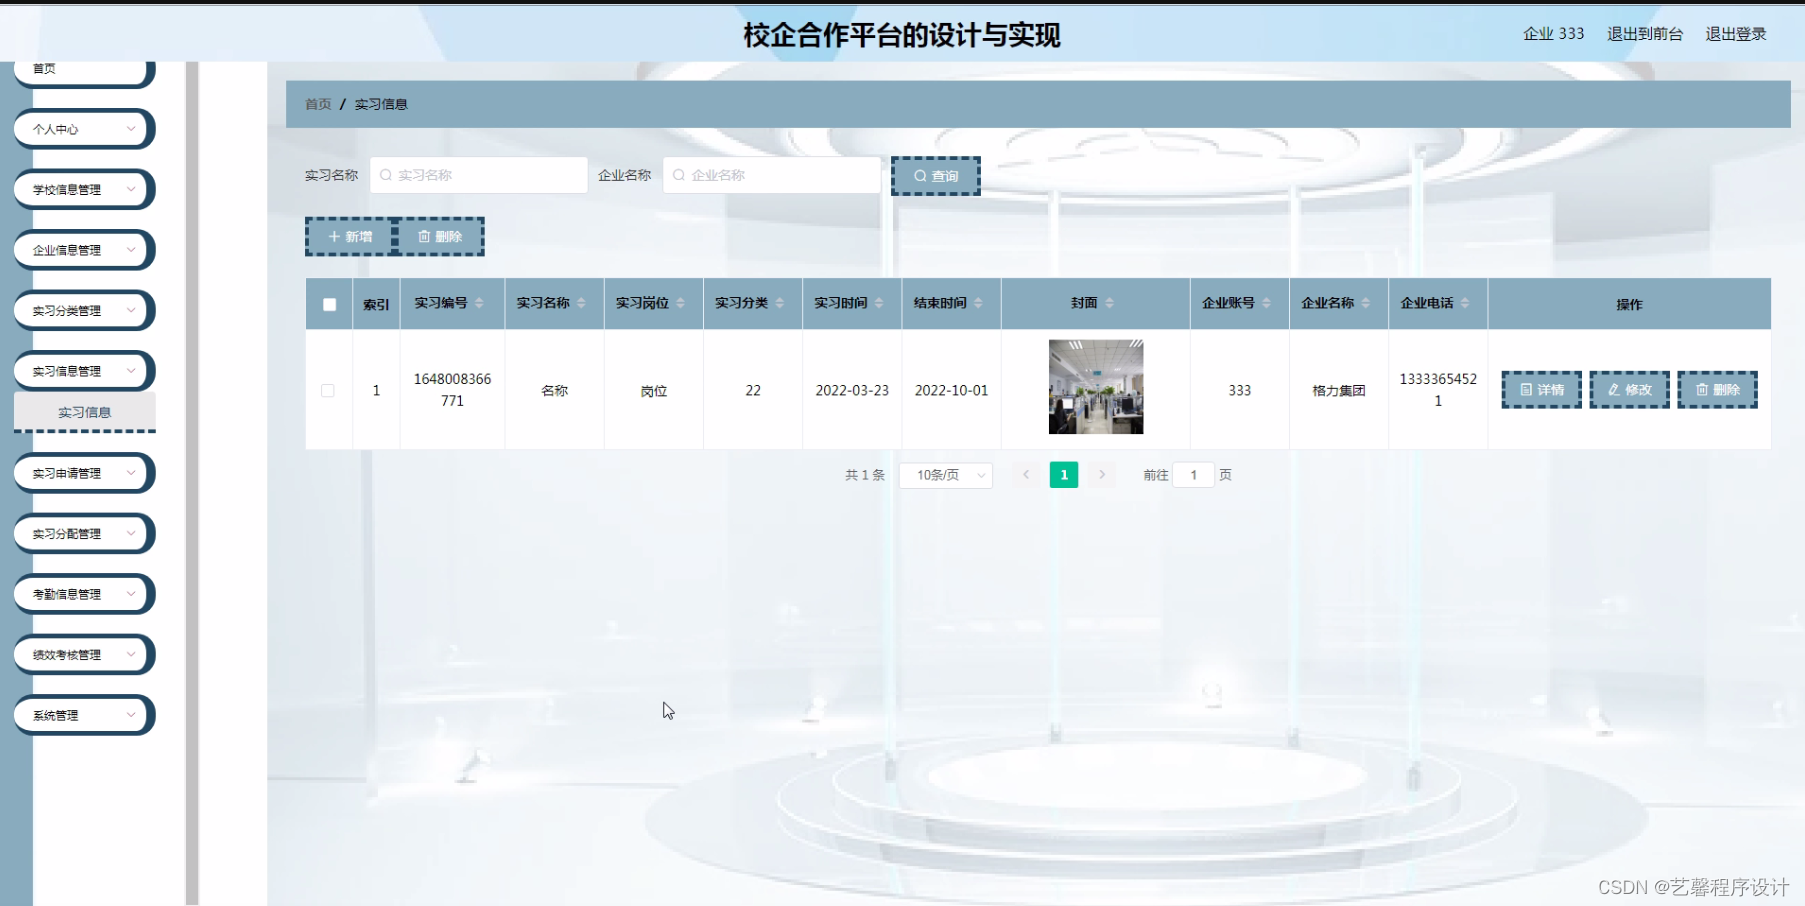The width and height of the screenshot is (1805, 906).
Task: Open the 10条/页 page size dropdown
Action: pyautogui.click(x=945, y=475)
